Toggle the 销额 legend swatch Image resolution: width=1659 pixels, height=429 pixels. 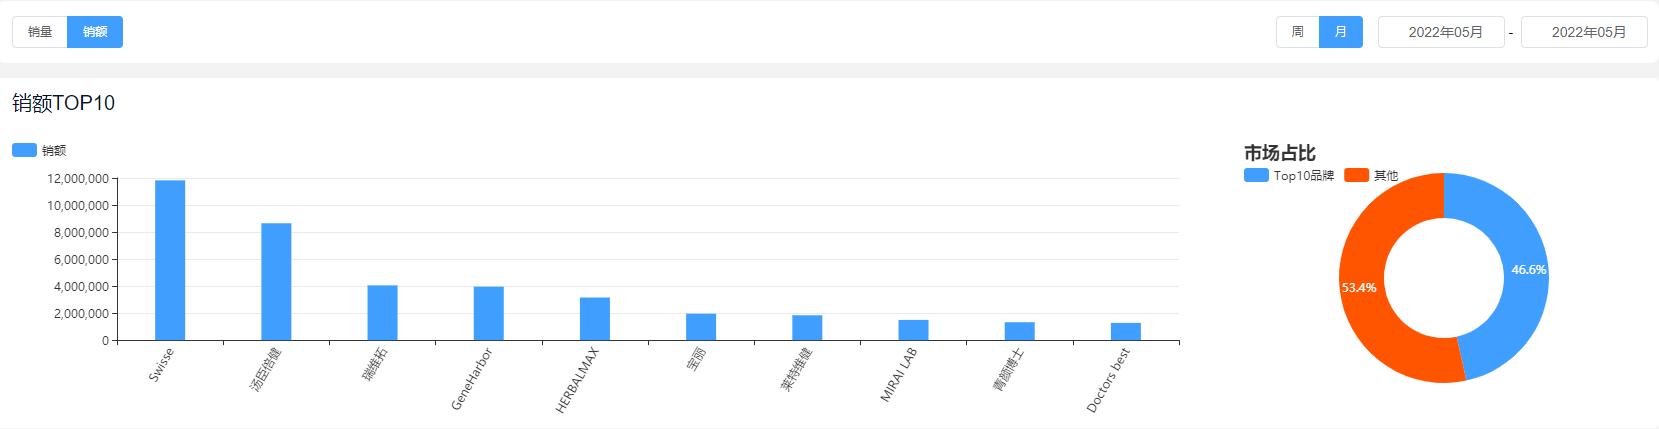pos(25,150)
